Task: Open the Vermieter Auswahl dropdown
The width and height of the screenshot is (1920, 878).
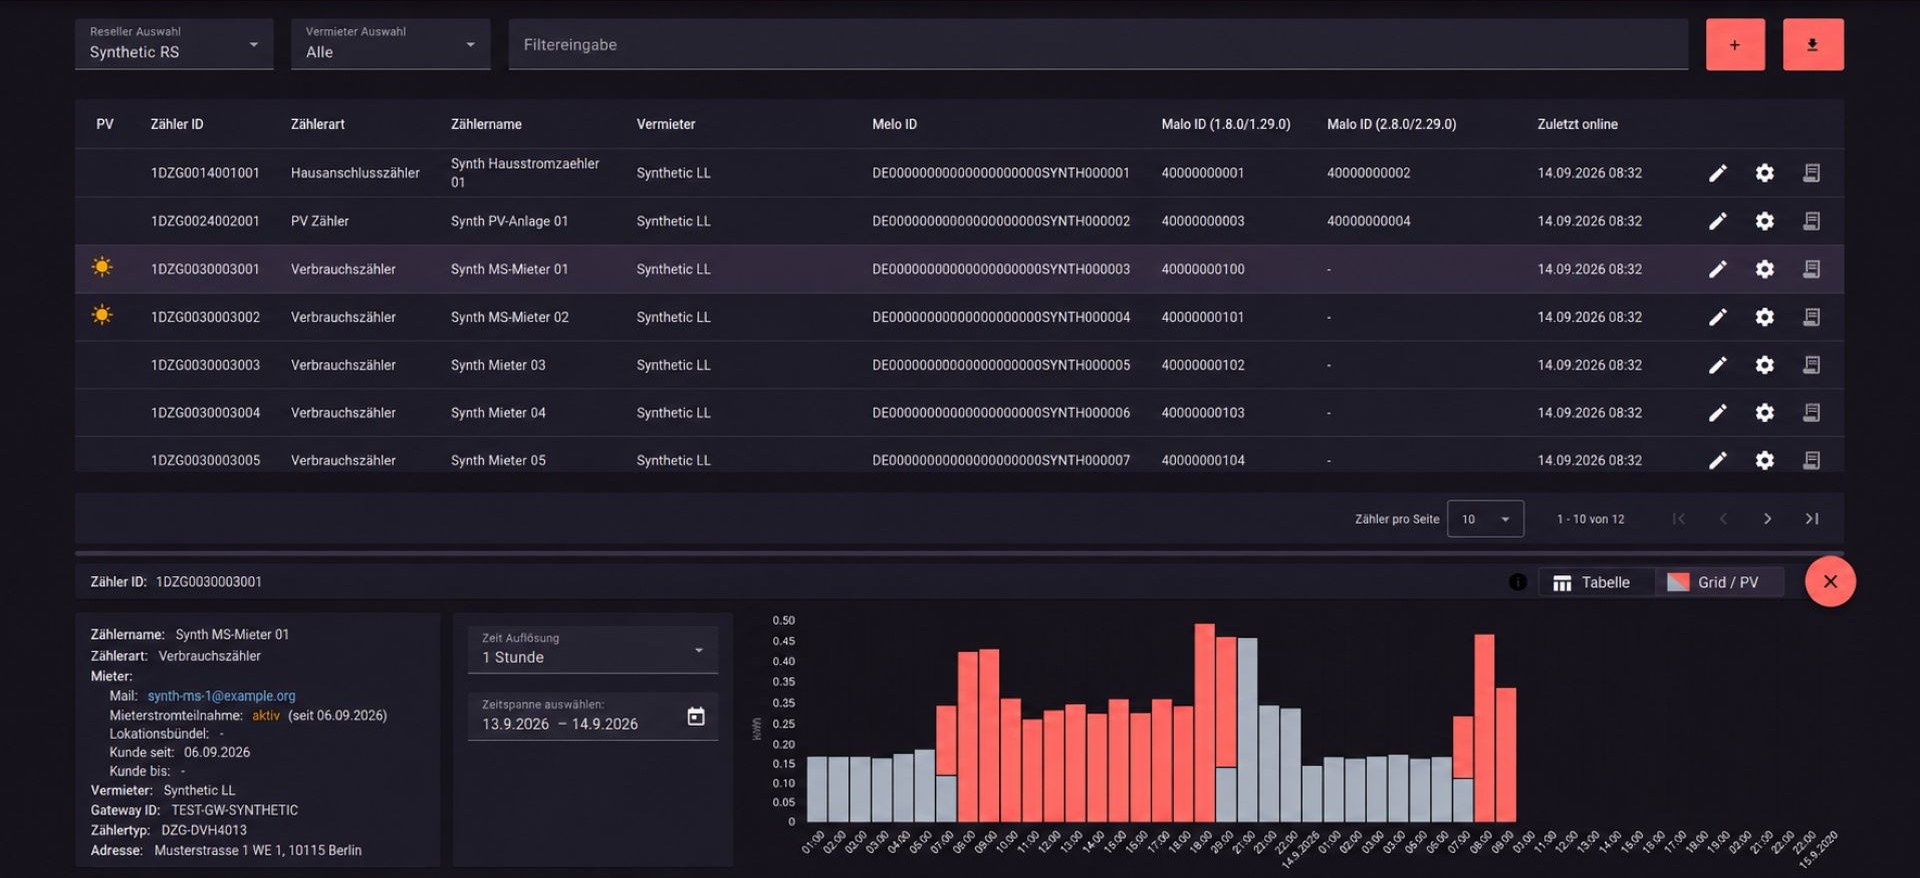Action: (390, 44)
